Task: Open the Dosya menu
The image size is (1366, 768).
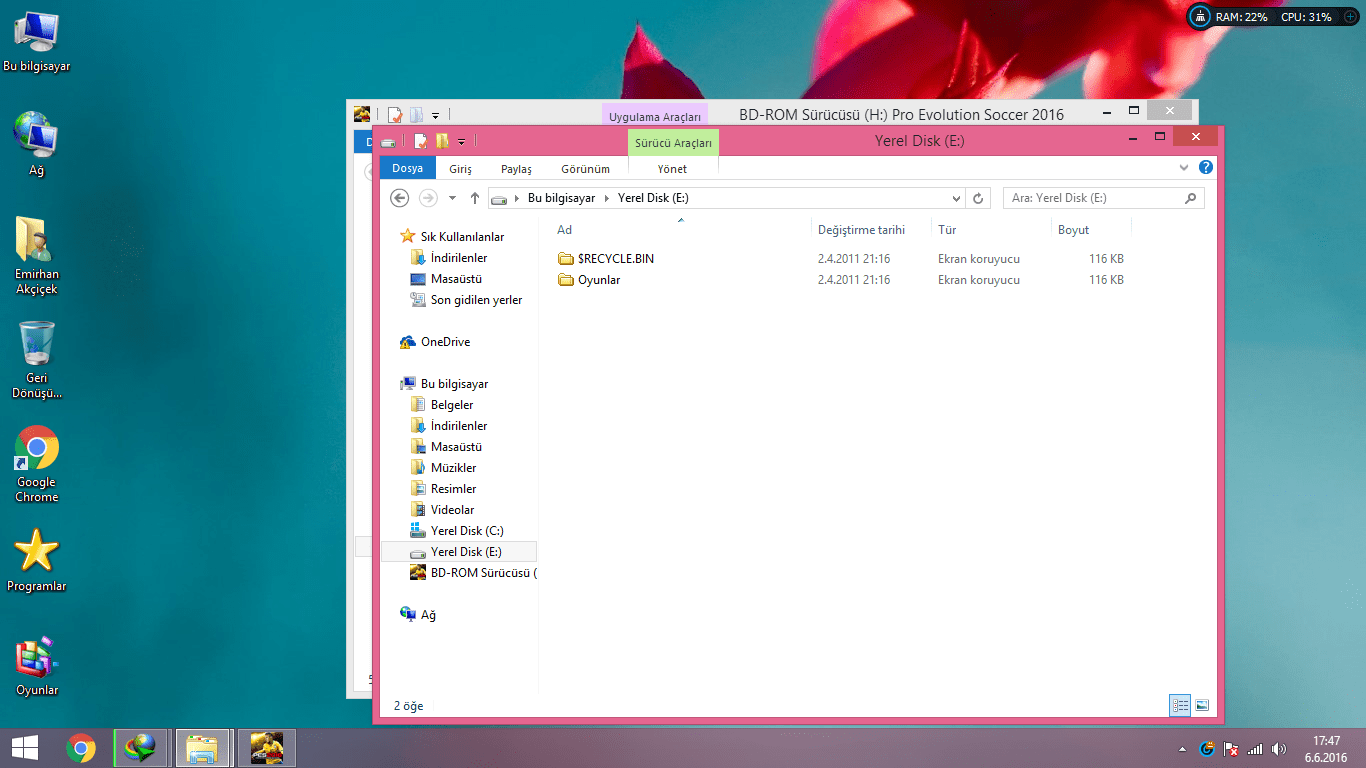Action: tap(408, 169)
